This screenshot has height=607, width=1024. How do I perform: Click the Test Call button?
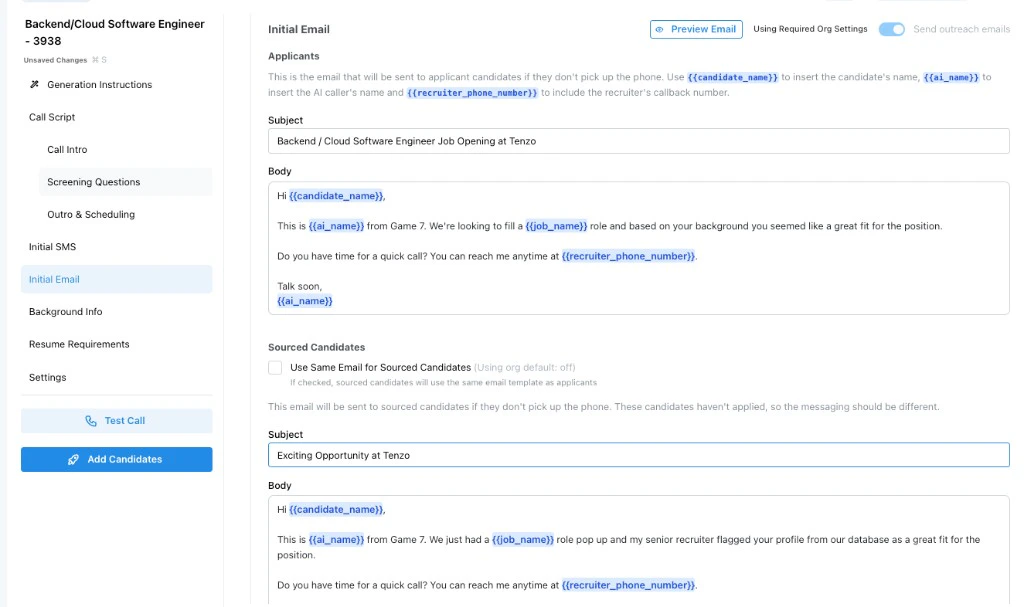coord(116,421)
